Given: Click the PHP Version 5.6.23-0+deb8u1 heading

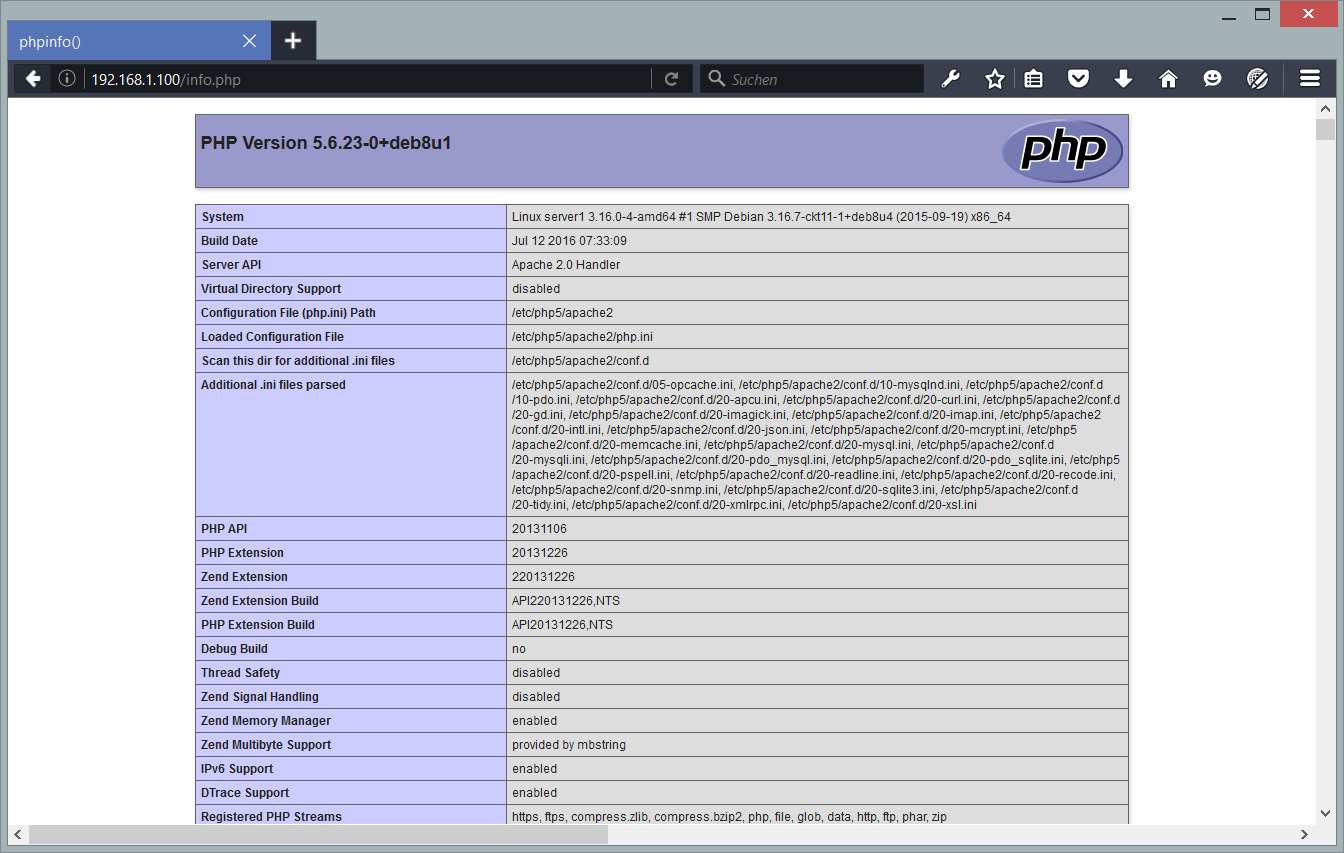Looking at the screenshot, I should tap(326, 143).
